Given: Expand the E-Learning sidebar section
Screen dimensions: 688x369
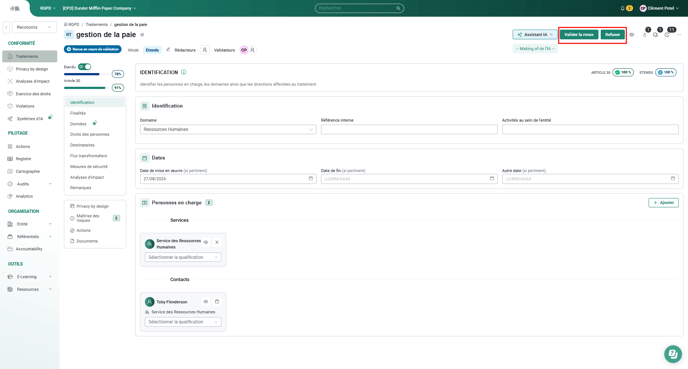Looking at the screenshot, I should pos(29,277).
